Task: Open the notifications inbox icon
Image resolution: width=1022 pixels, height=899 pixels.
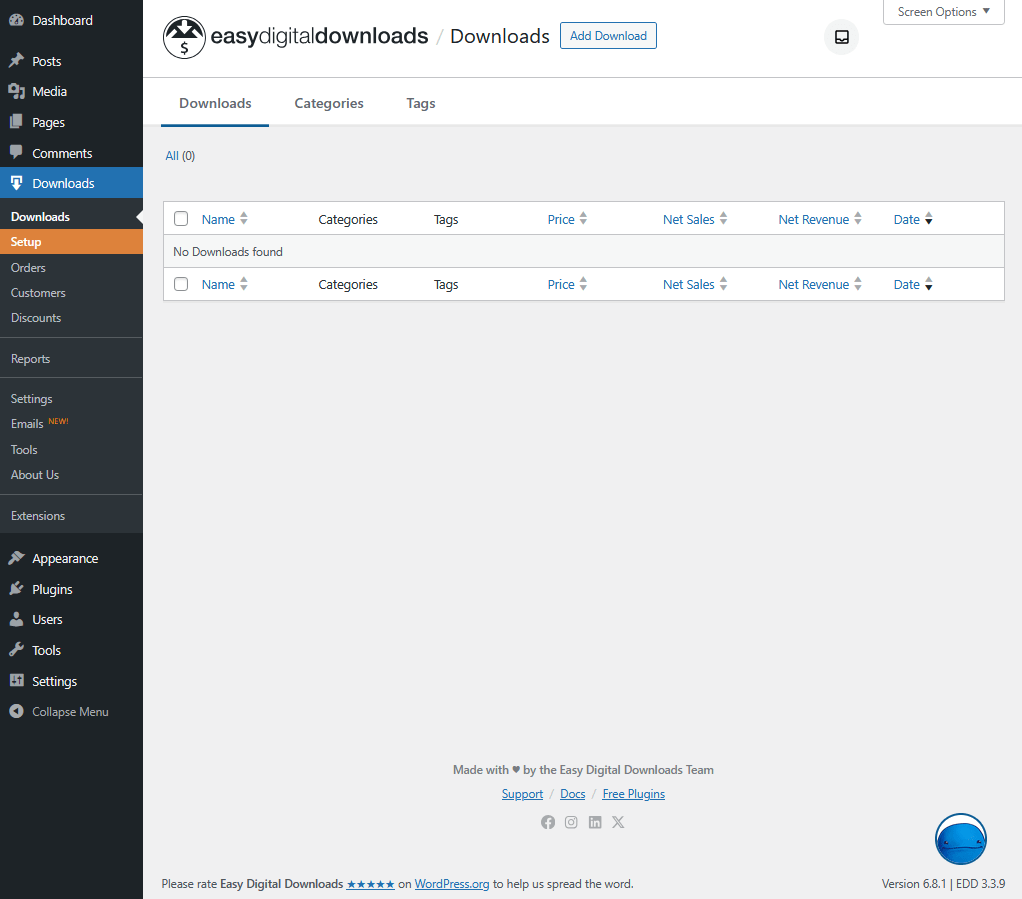Action: point(841,37)
